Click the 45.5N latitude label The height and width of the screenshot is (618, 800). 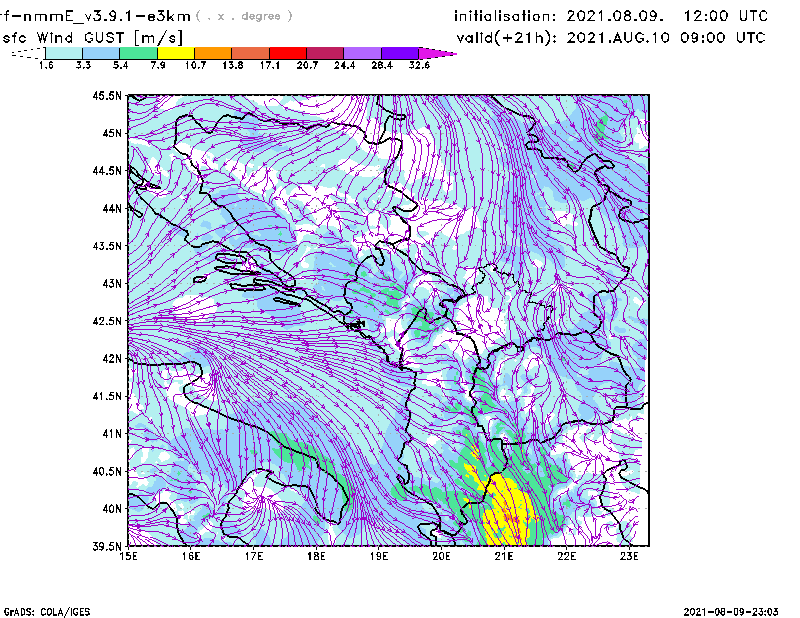107,95
